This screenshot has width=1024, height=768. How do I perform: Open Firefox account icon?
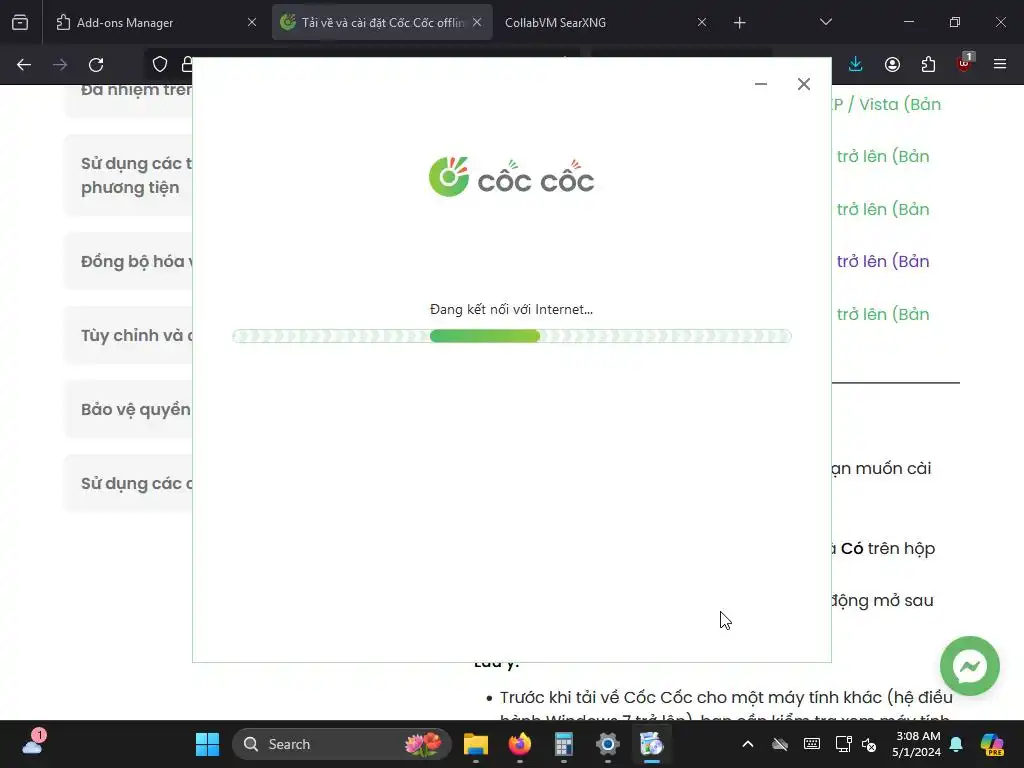[x=892, y=64]
